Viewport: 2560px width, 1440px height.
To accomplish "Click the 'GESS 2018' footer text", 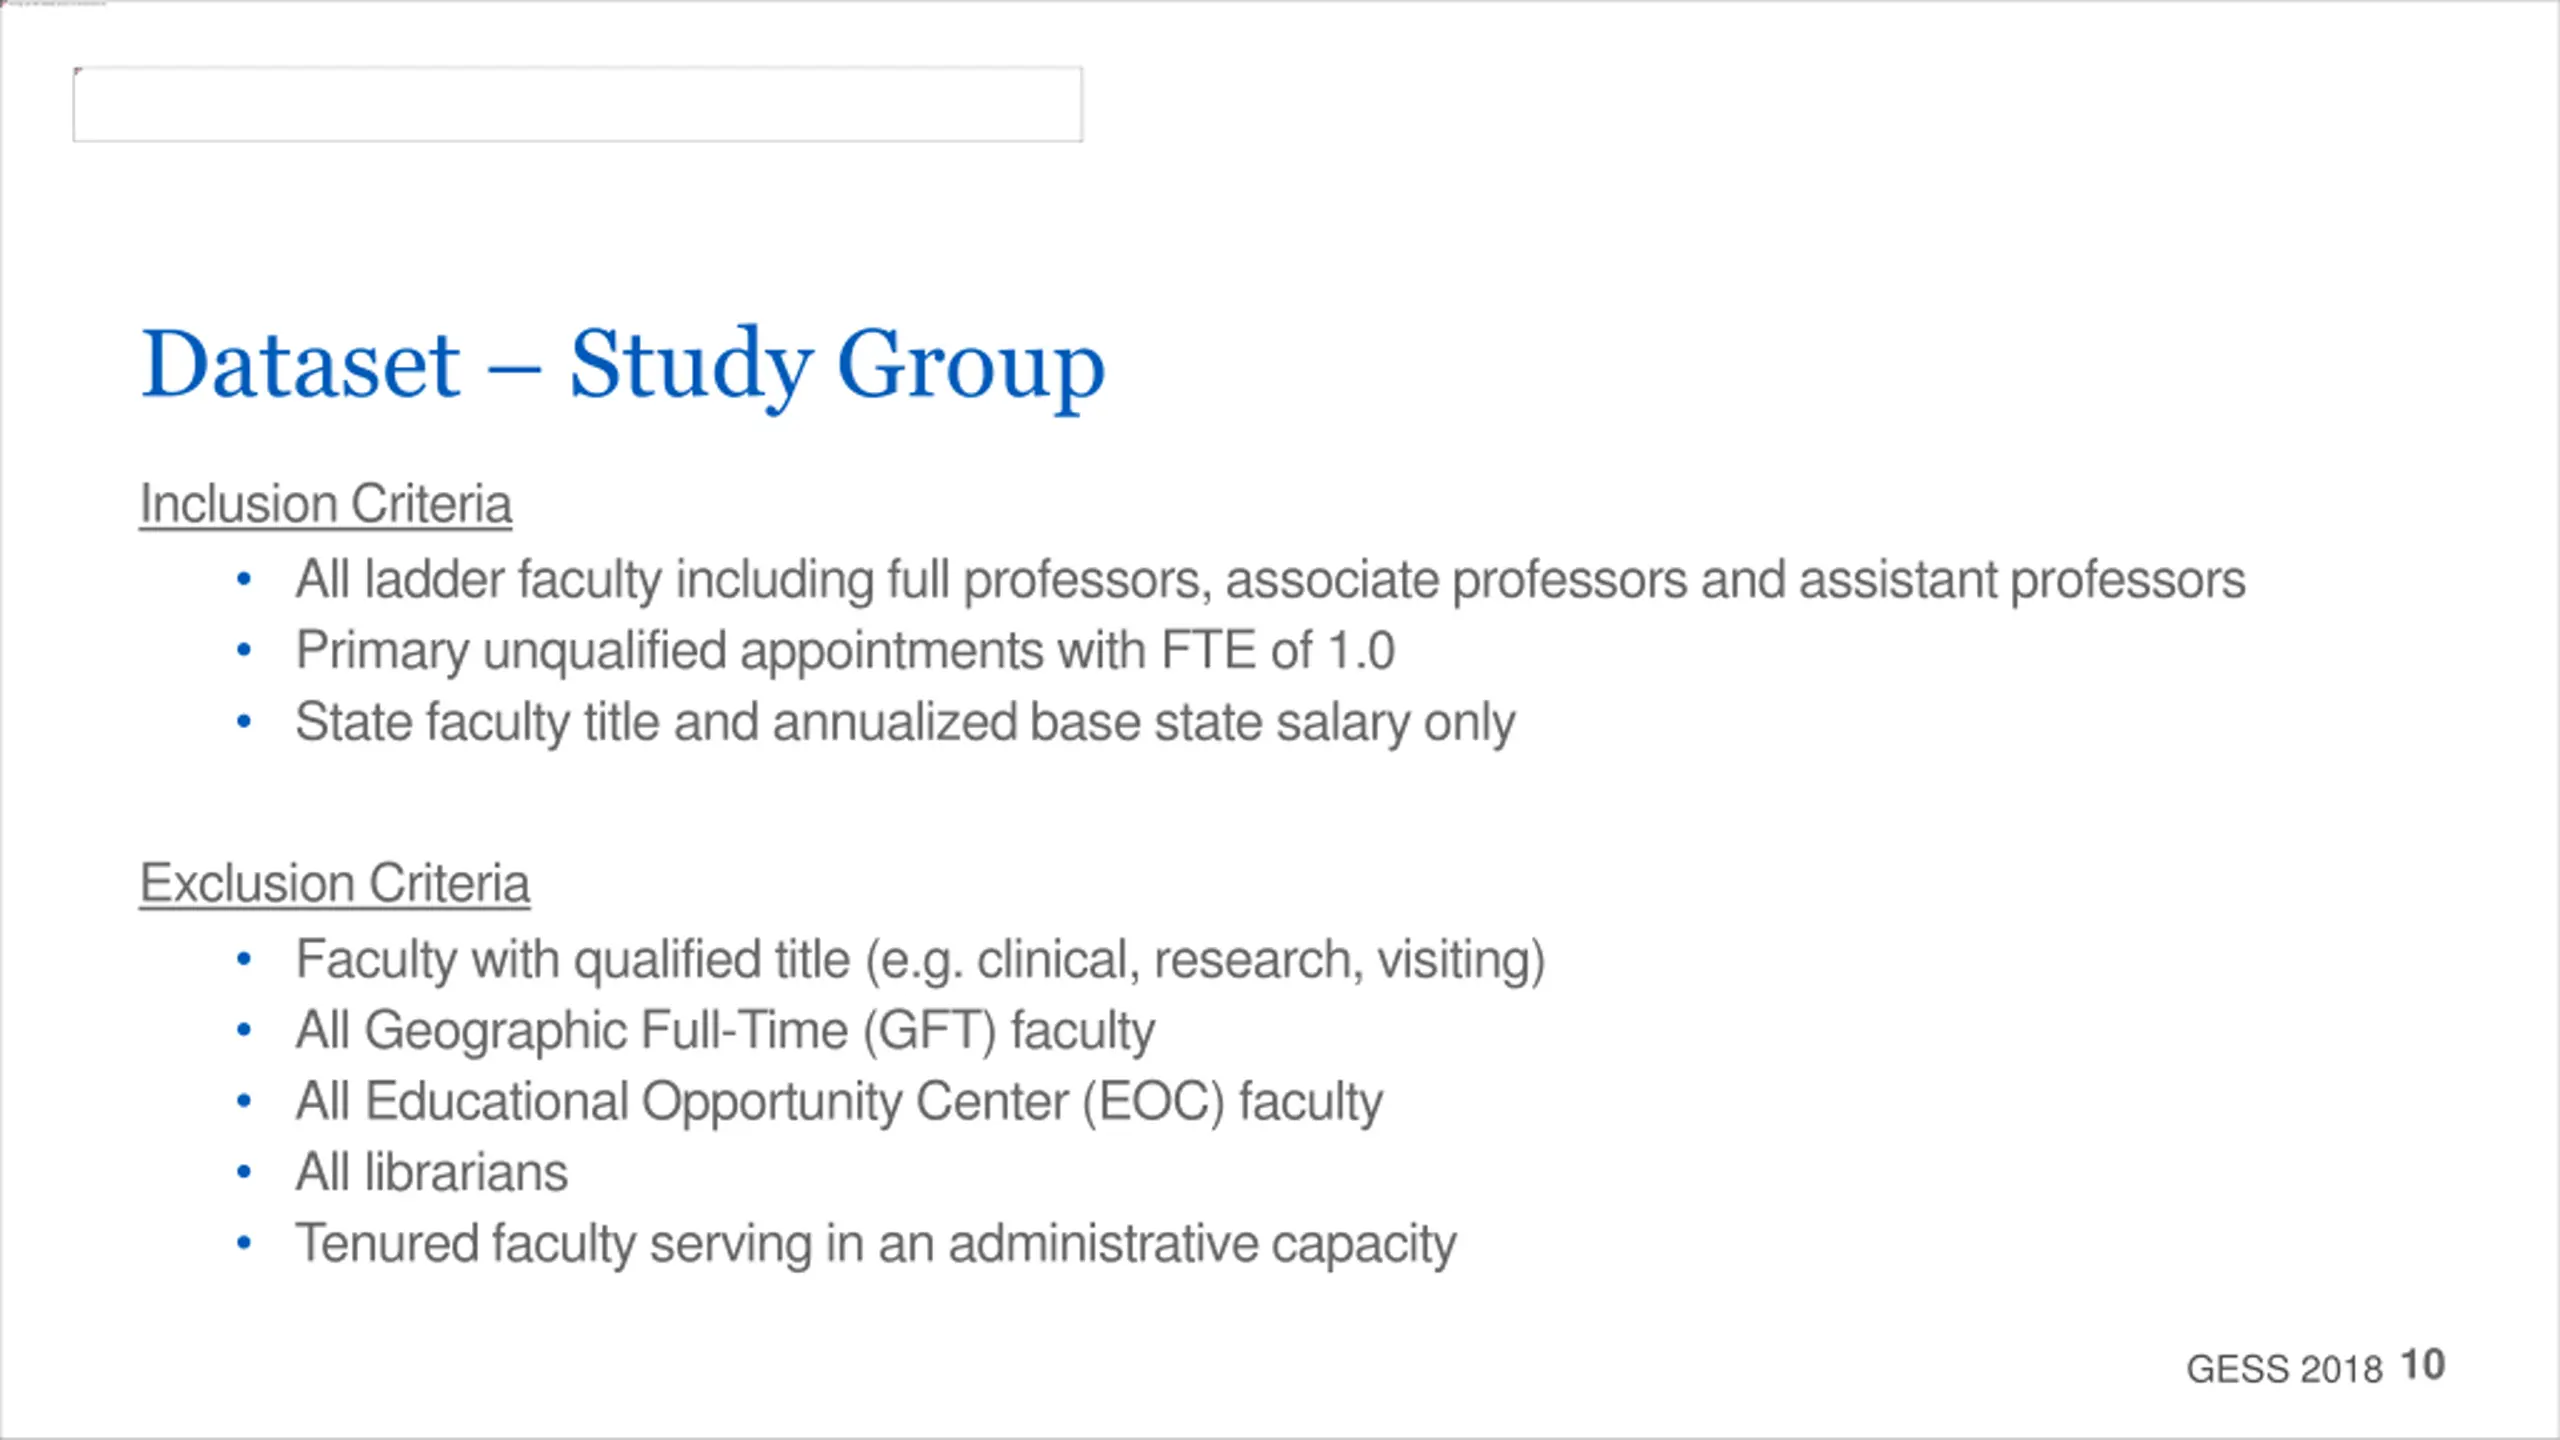I will click(2284, 1369).
